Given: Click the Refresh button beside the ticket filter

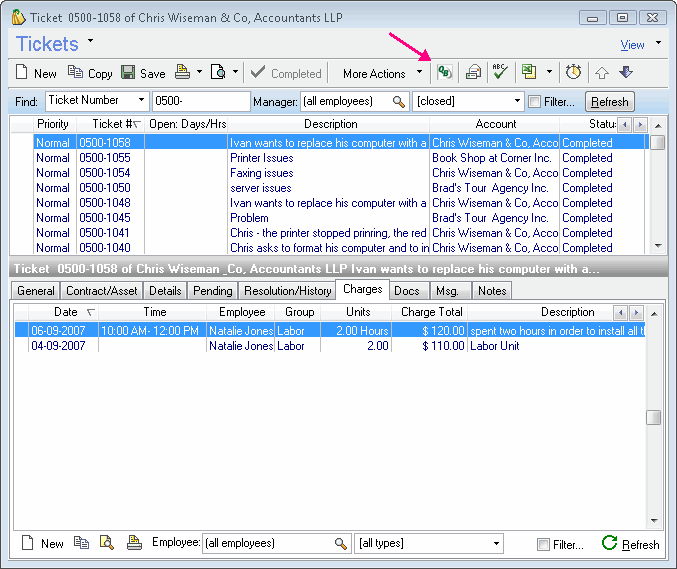Looking at the screenshot, I should pyautogui.click(x=609, y=102).
